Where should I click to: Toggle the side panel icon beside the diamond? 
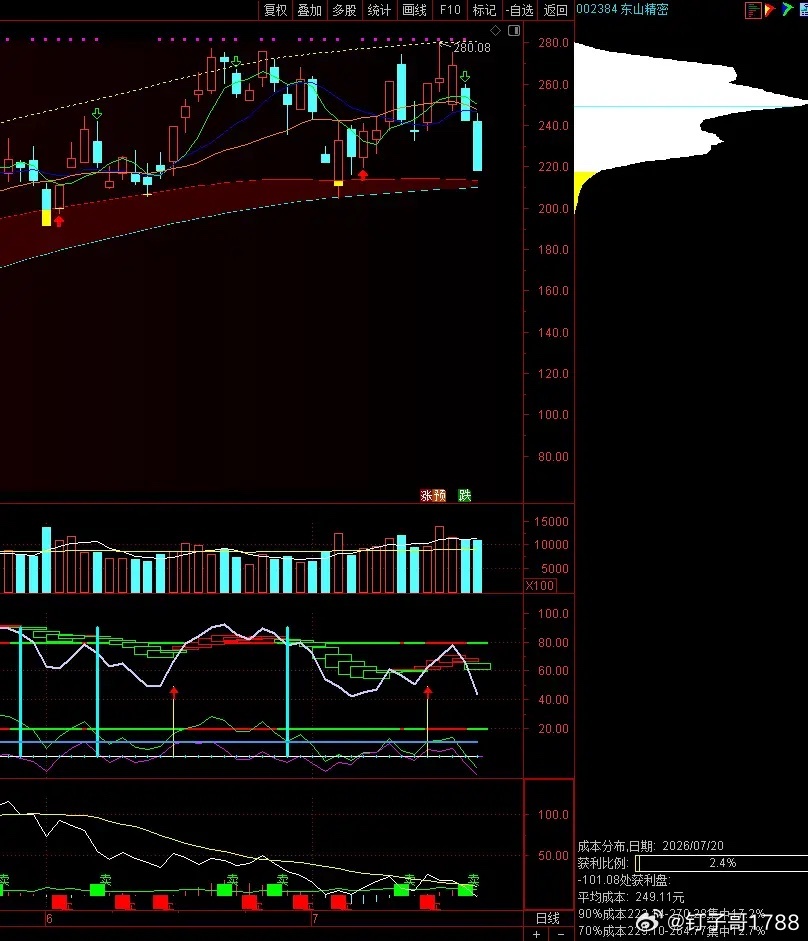(x=514, y=31)
